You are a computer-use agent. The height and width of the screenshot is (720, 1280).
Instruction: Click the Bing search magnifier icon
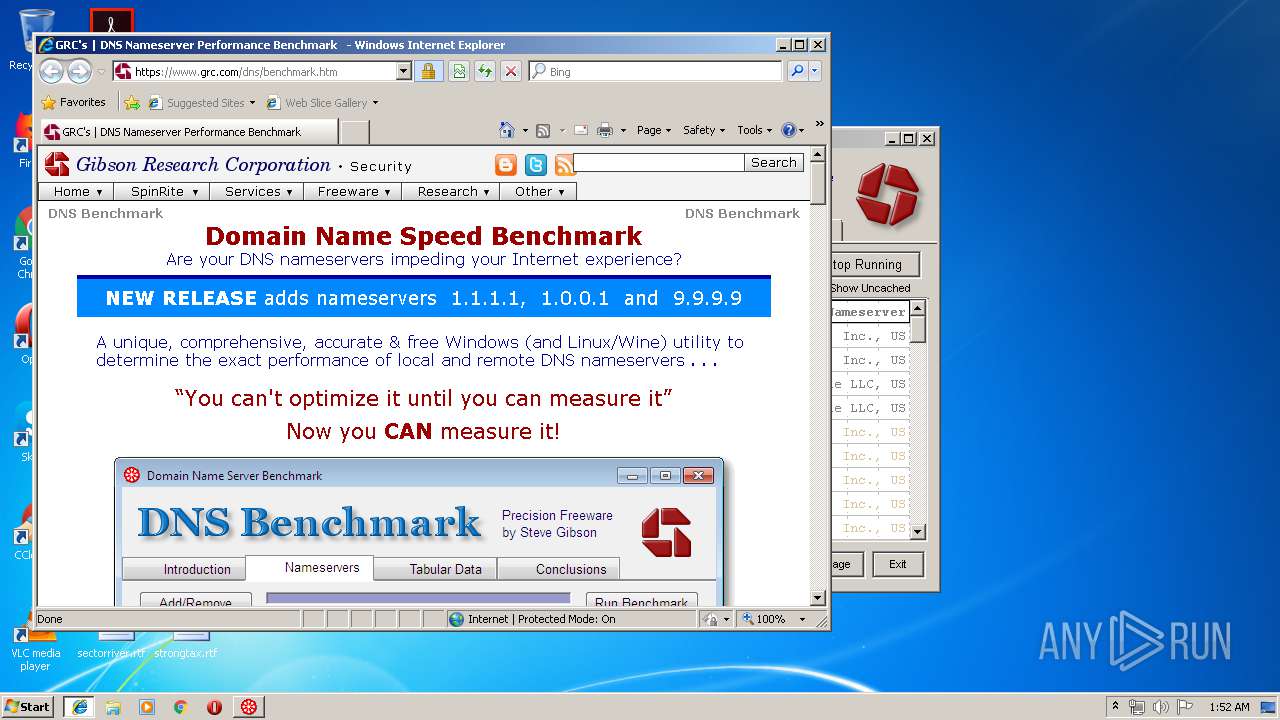[x=796, y=71]
